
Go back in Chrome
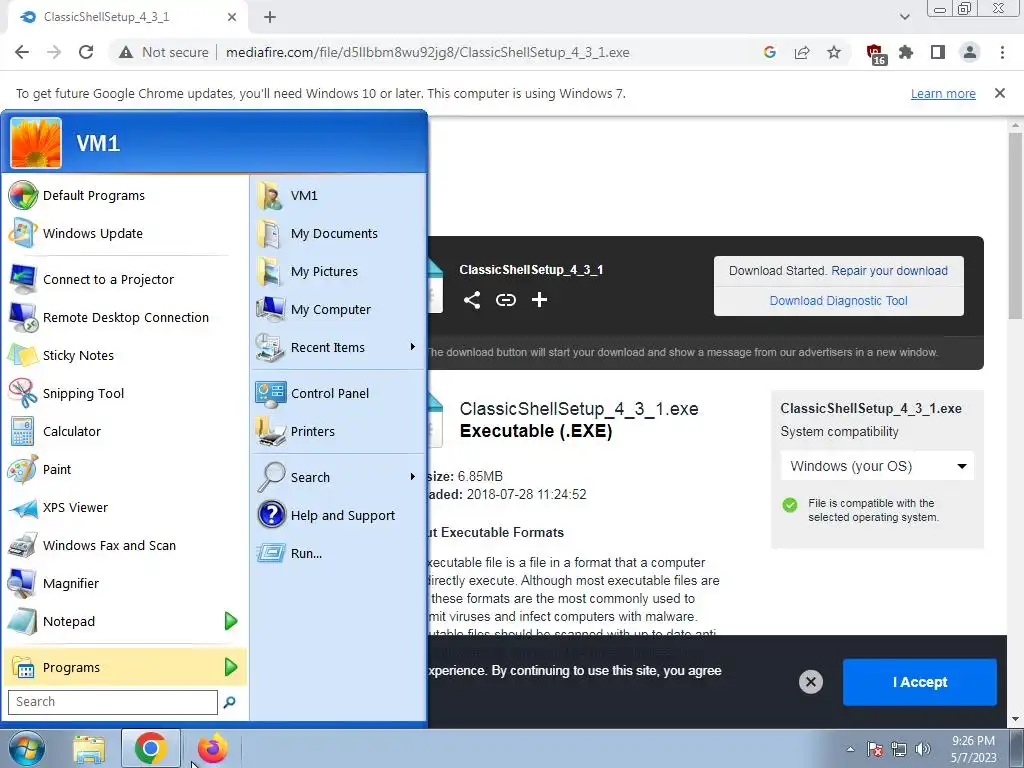(x=22, y=52)
